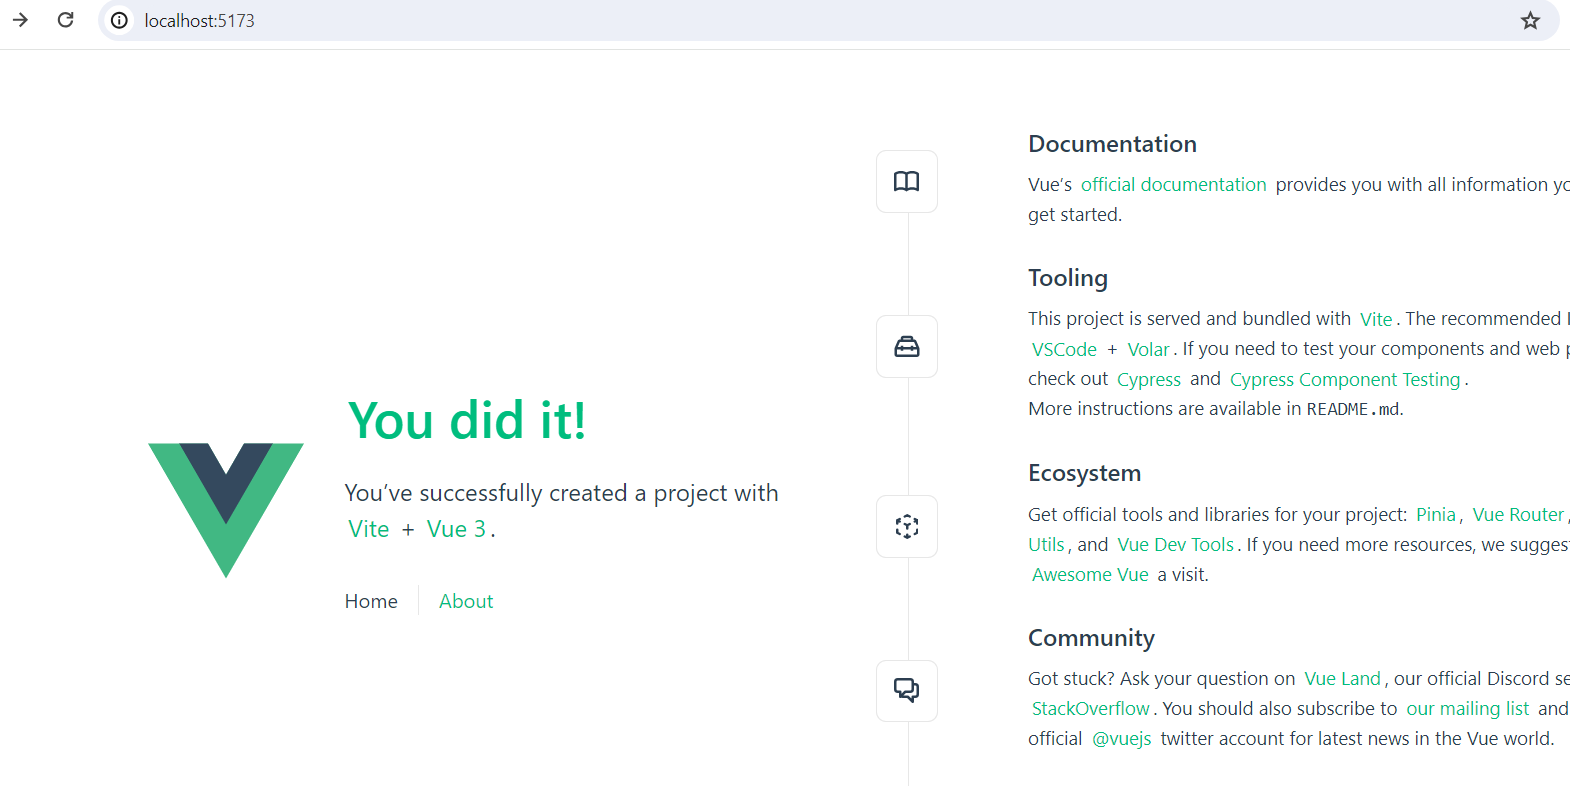Reload the page with the refresh icon

pyautogui.click(x=66, y=20)
